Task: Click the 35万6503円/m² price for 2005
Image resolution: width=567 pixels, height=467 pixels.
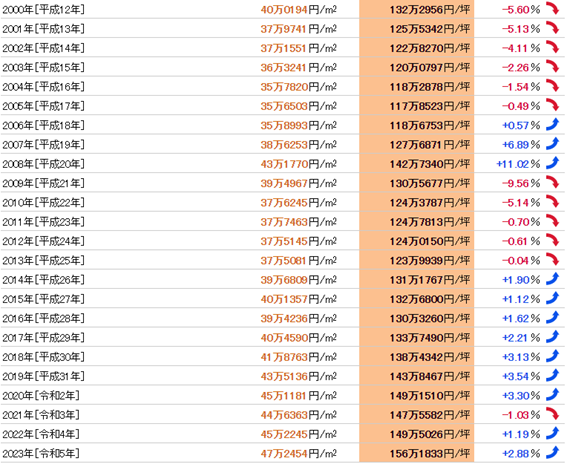Action: click(x=299, y=106)
